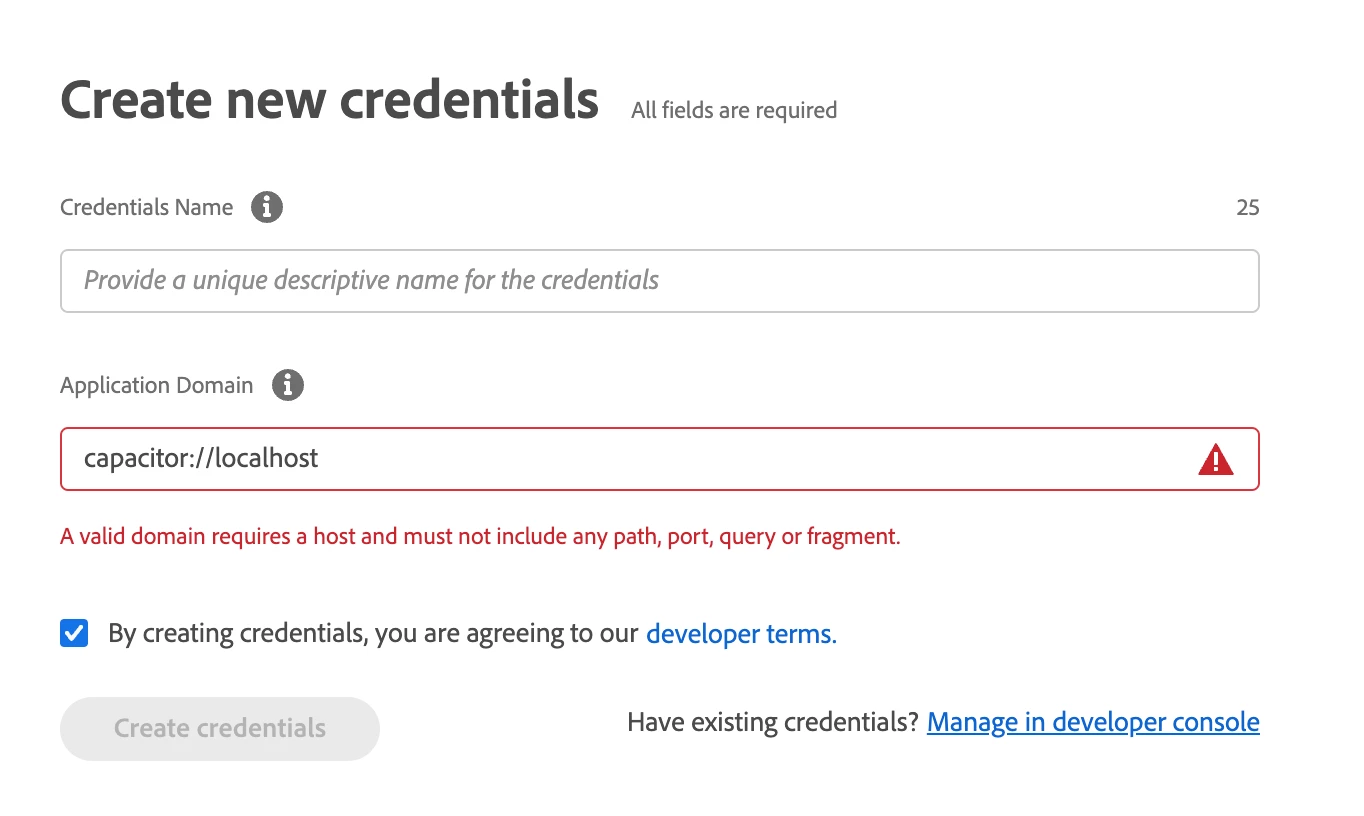Click the red valid domain error message

(x=480, y=537)
